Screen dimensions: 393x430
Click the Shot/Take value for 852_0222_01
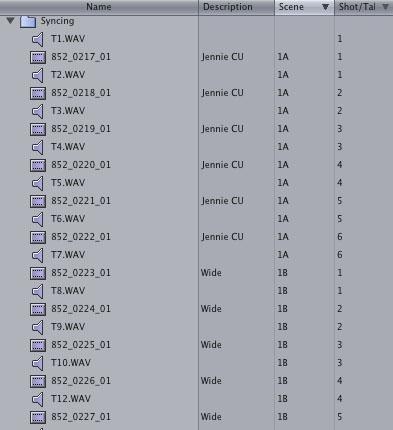pyautogui.click(x=340, y=237)
